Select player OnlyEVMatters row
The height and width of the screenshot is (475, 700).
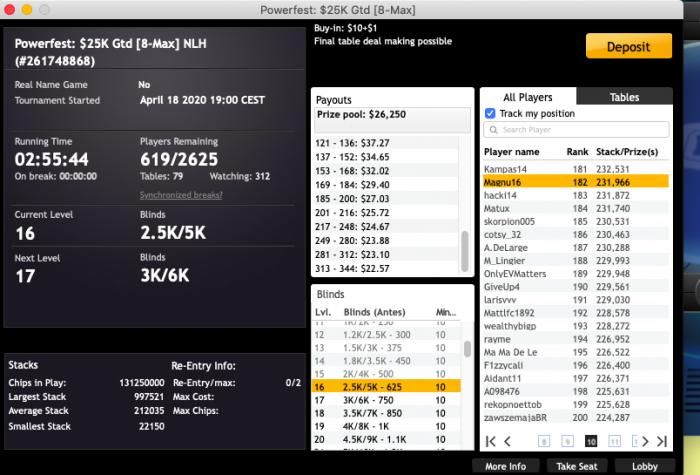(x=576, y=273)
